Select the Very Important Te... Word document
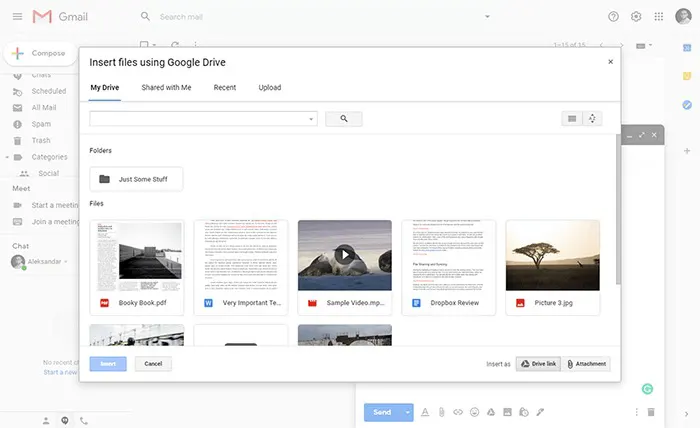This screenshot has height=428, width=700. (x=241, y=267)
